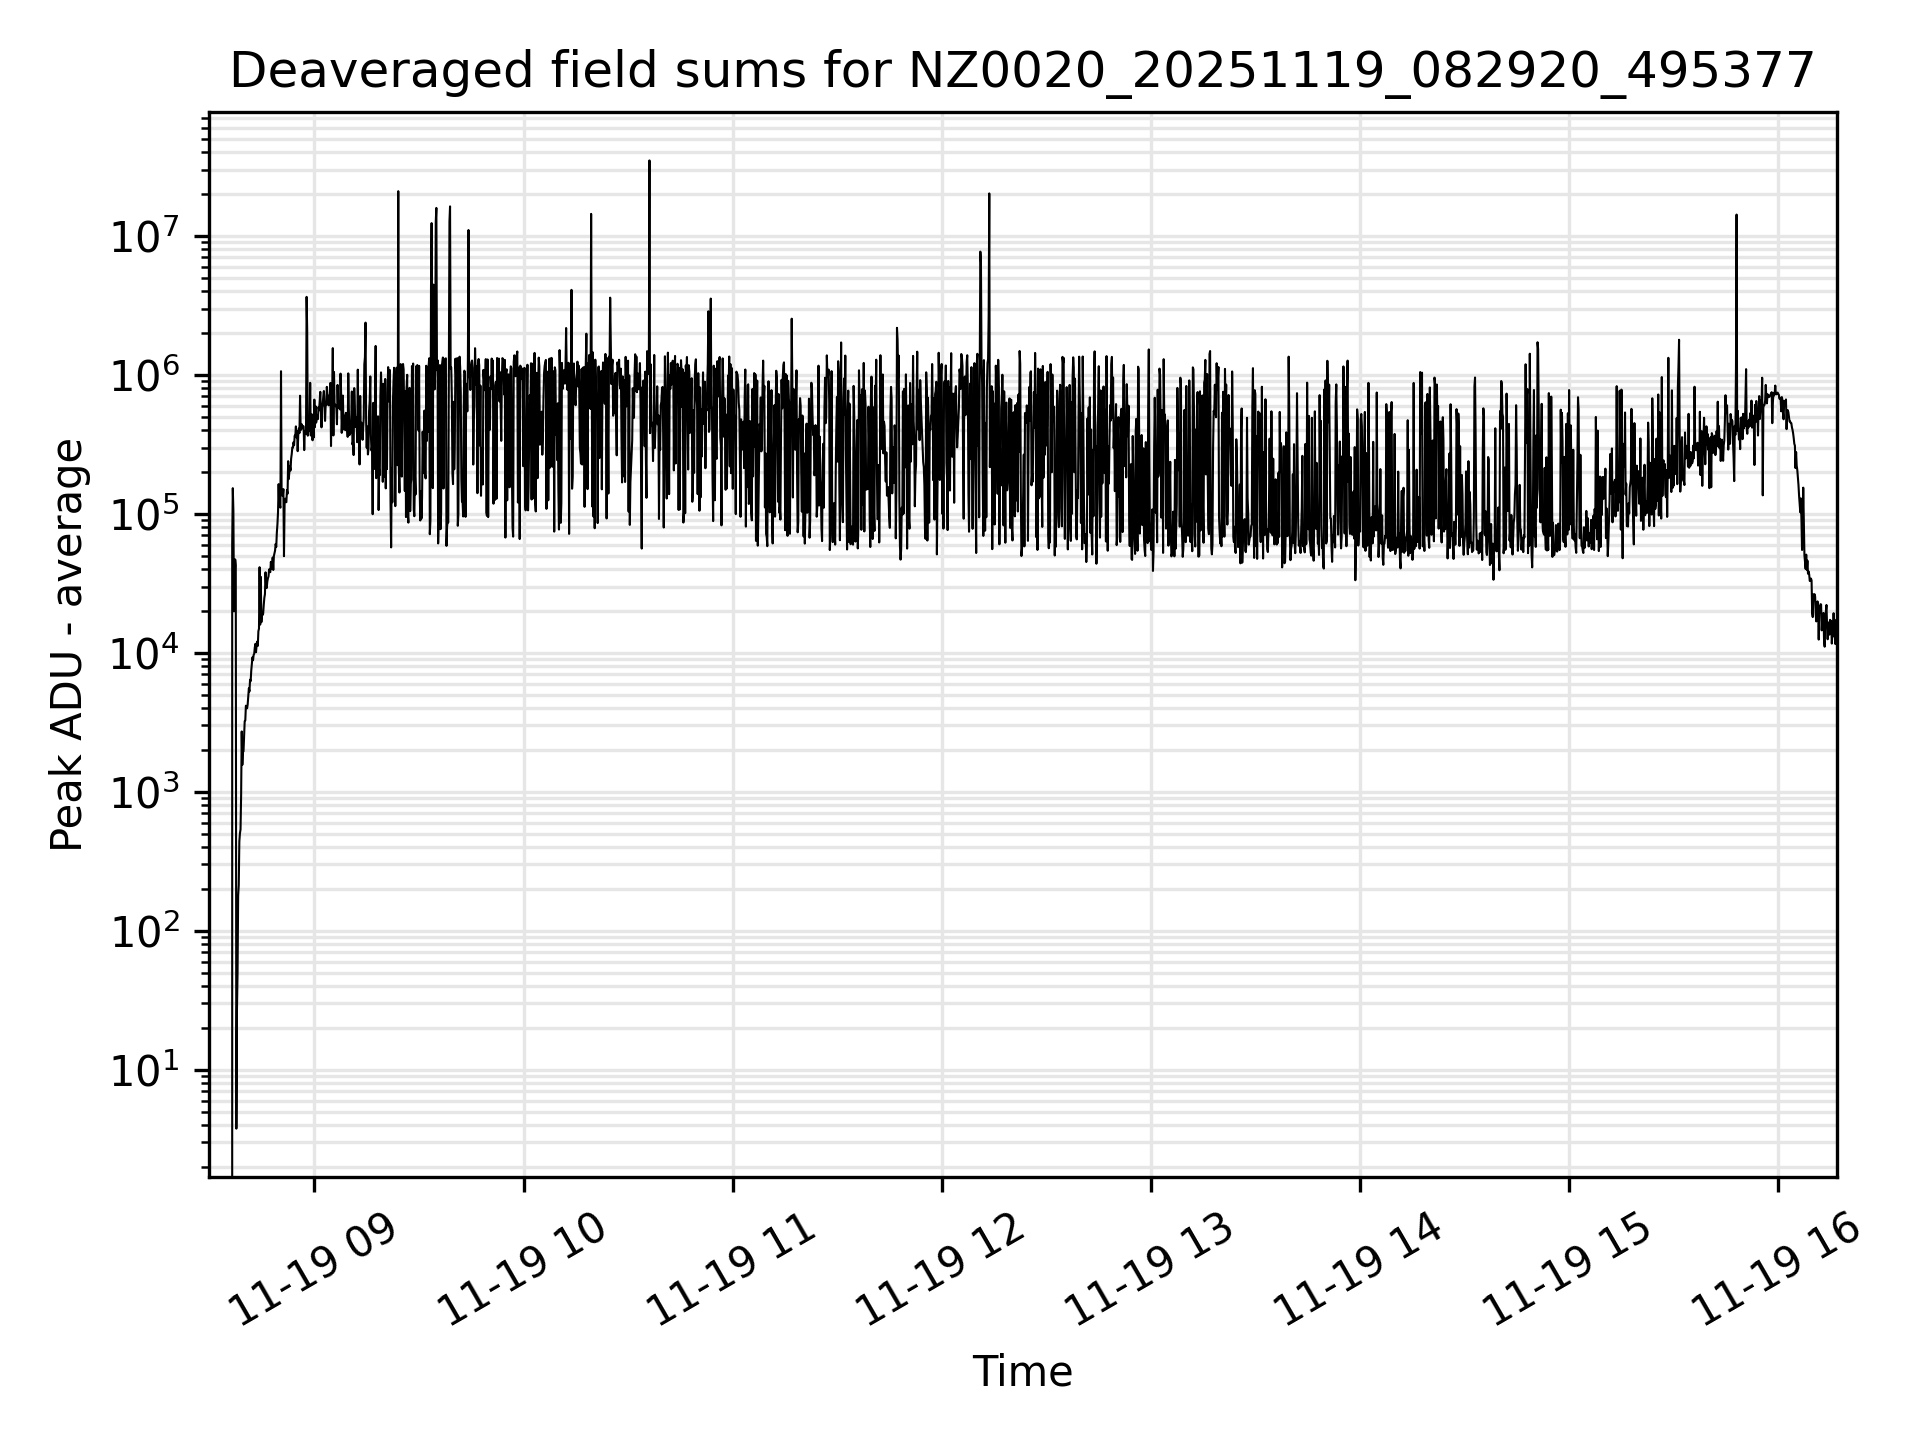This screenshot has height=1440, width=1920.
Task: Click the '11-19 16' x-axis tick label
Action: pyautogui.click(x=1777, y=1270)
